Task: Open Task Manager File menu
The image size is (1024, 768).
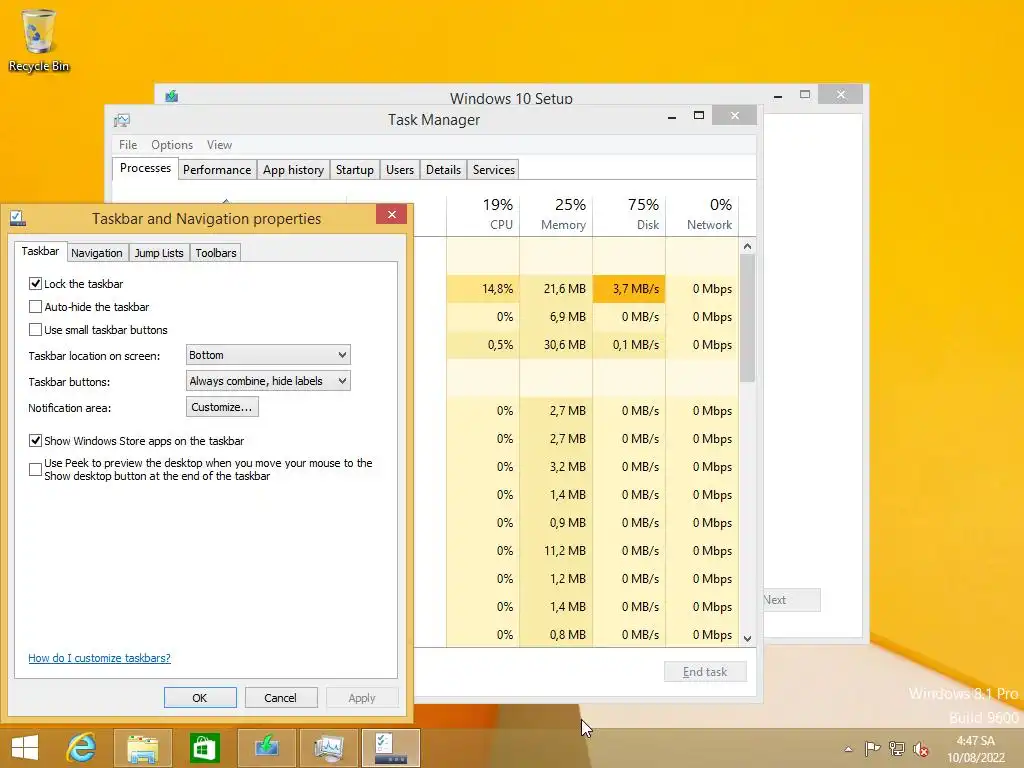Action: tap(128, 145)
